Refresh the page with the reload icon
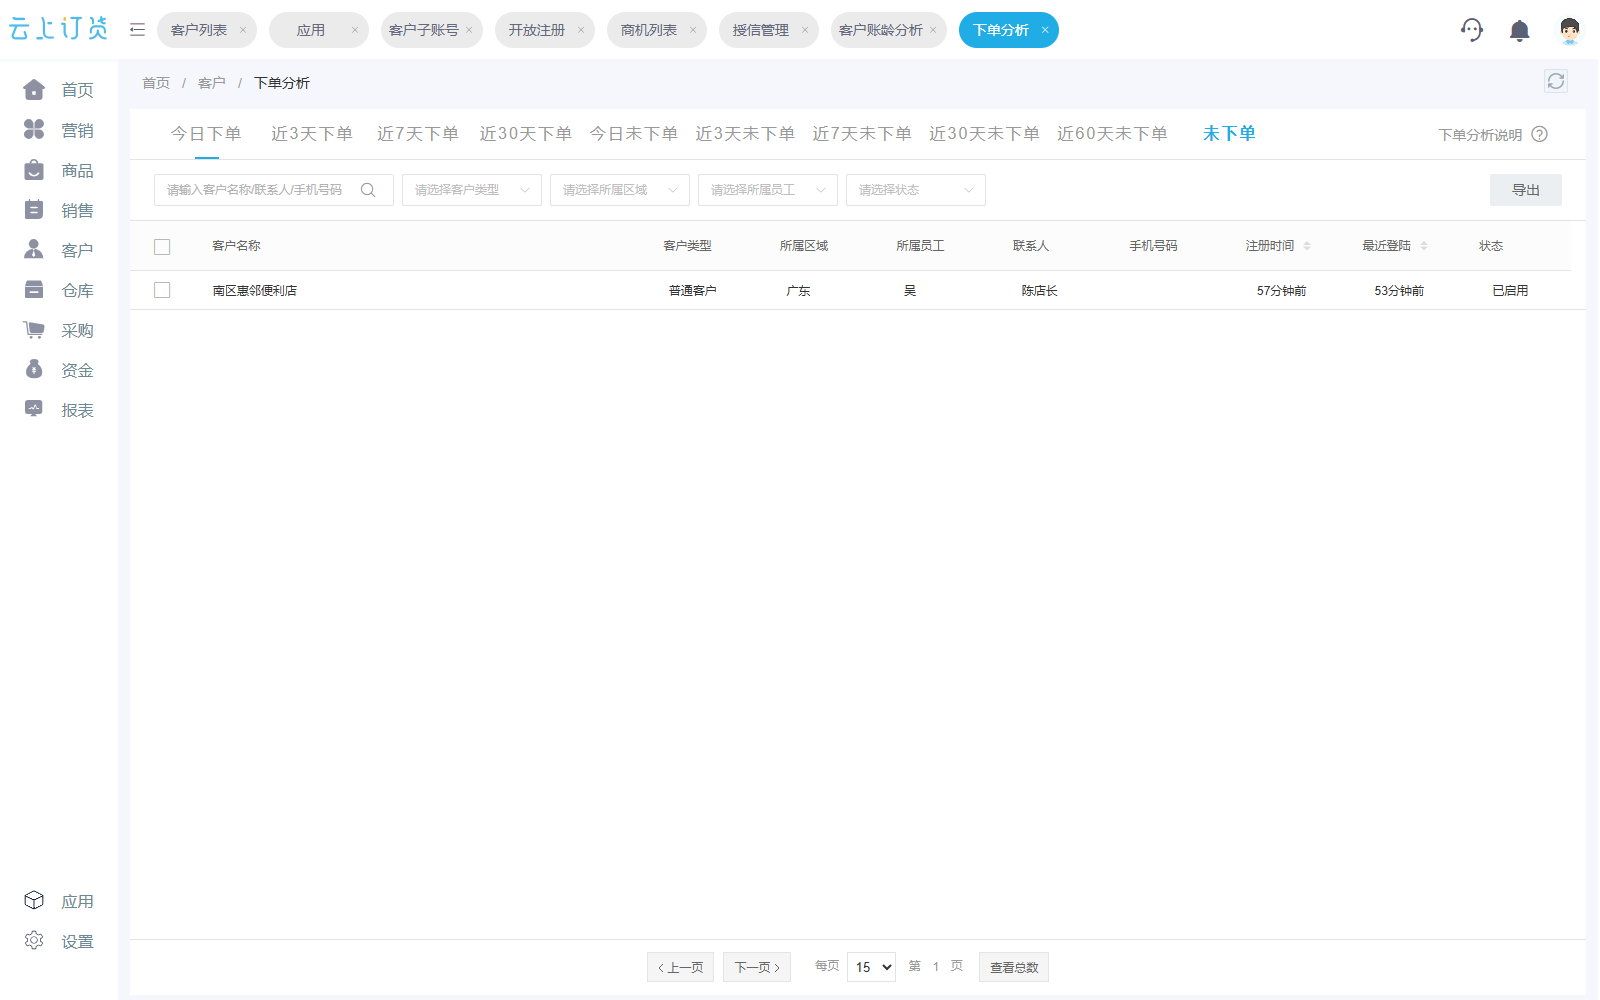The image size is (1600, 1000). coord(1556,81)
